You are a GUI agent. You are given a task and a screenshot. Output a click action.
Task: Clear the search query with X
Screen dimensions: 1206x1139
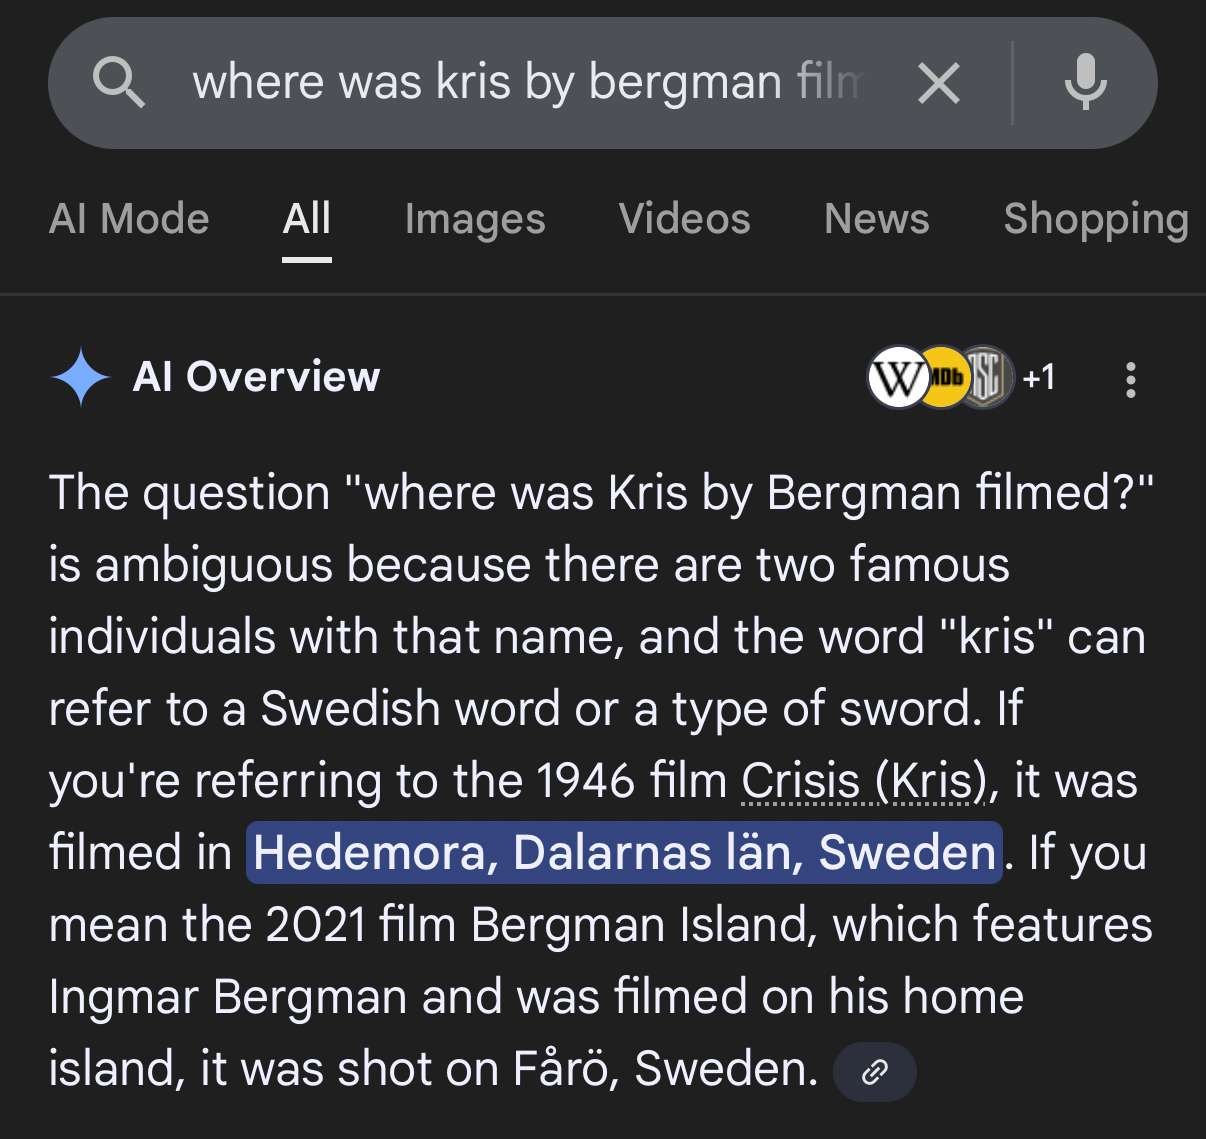tap(938, 83)
